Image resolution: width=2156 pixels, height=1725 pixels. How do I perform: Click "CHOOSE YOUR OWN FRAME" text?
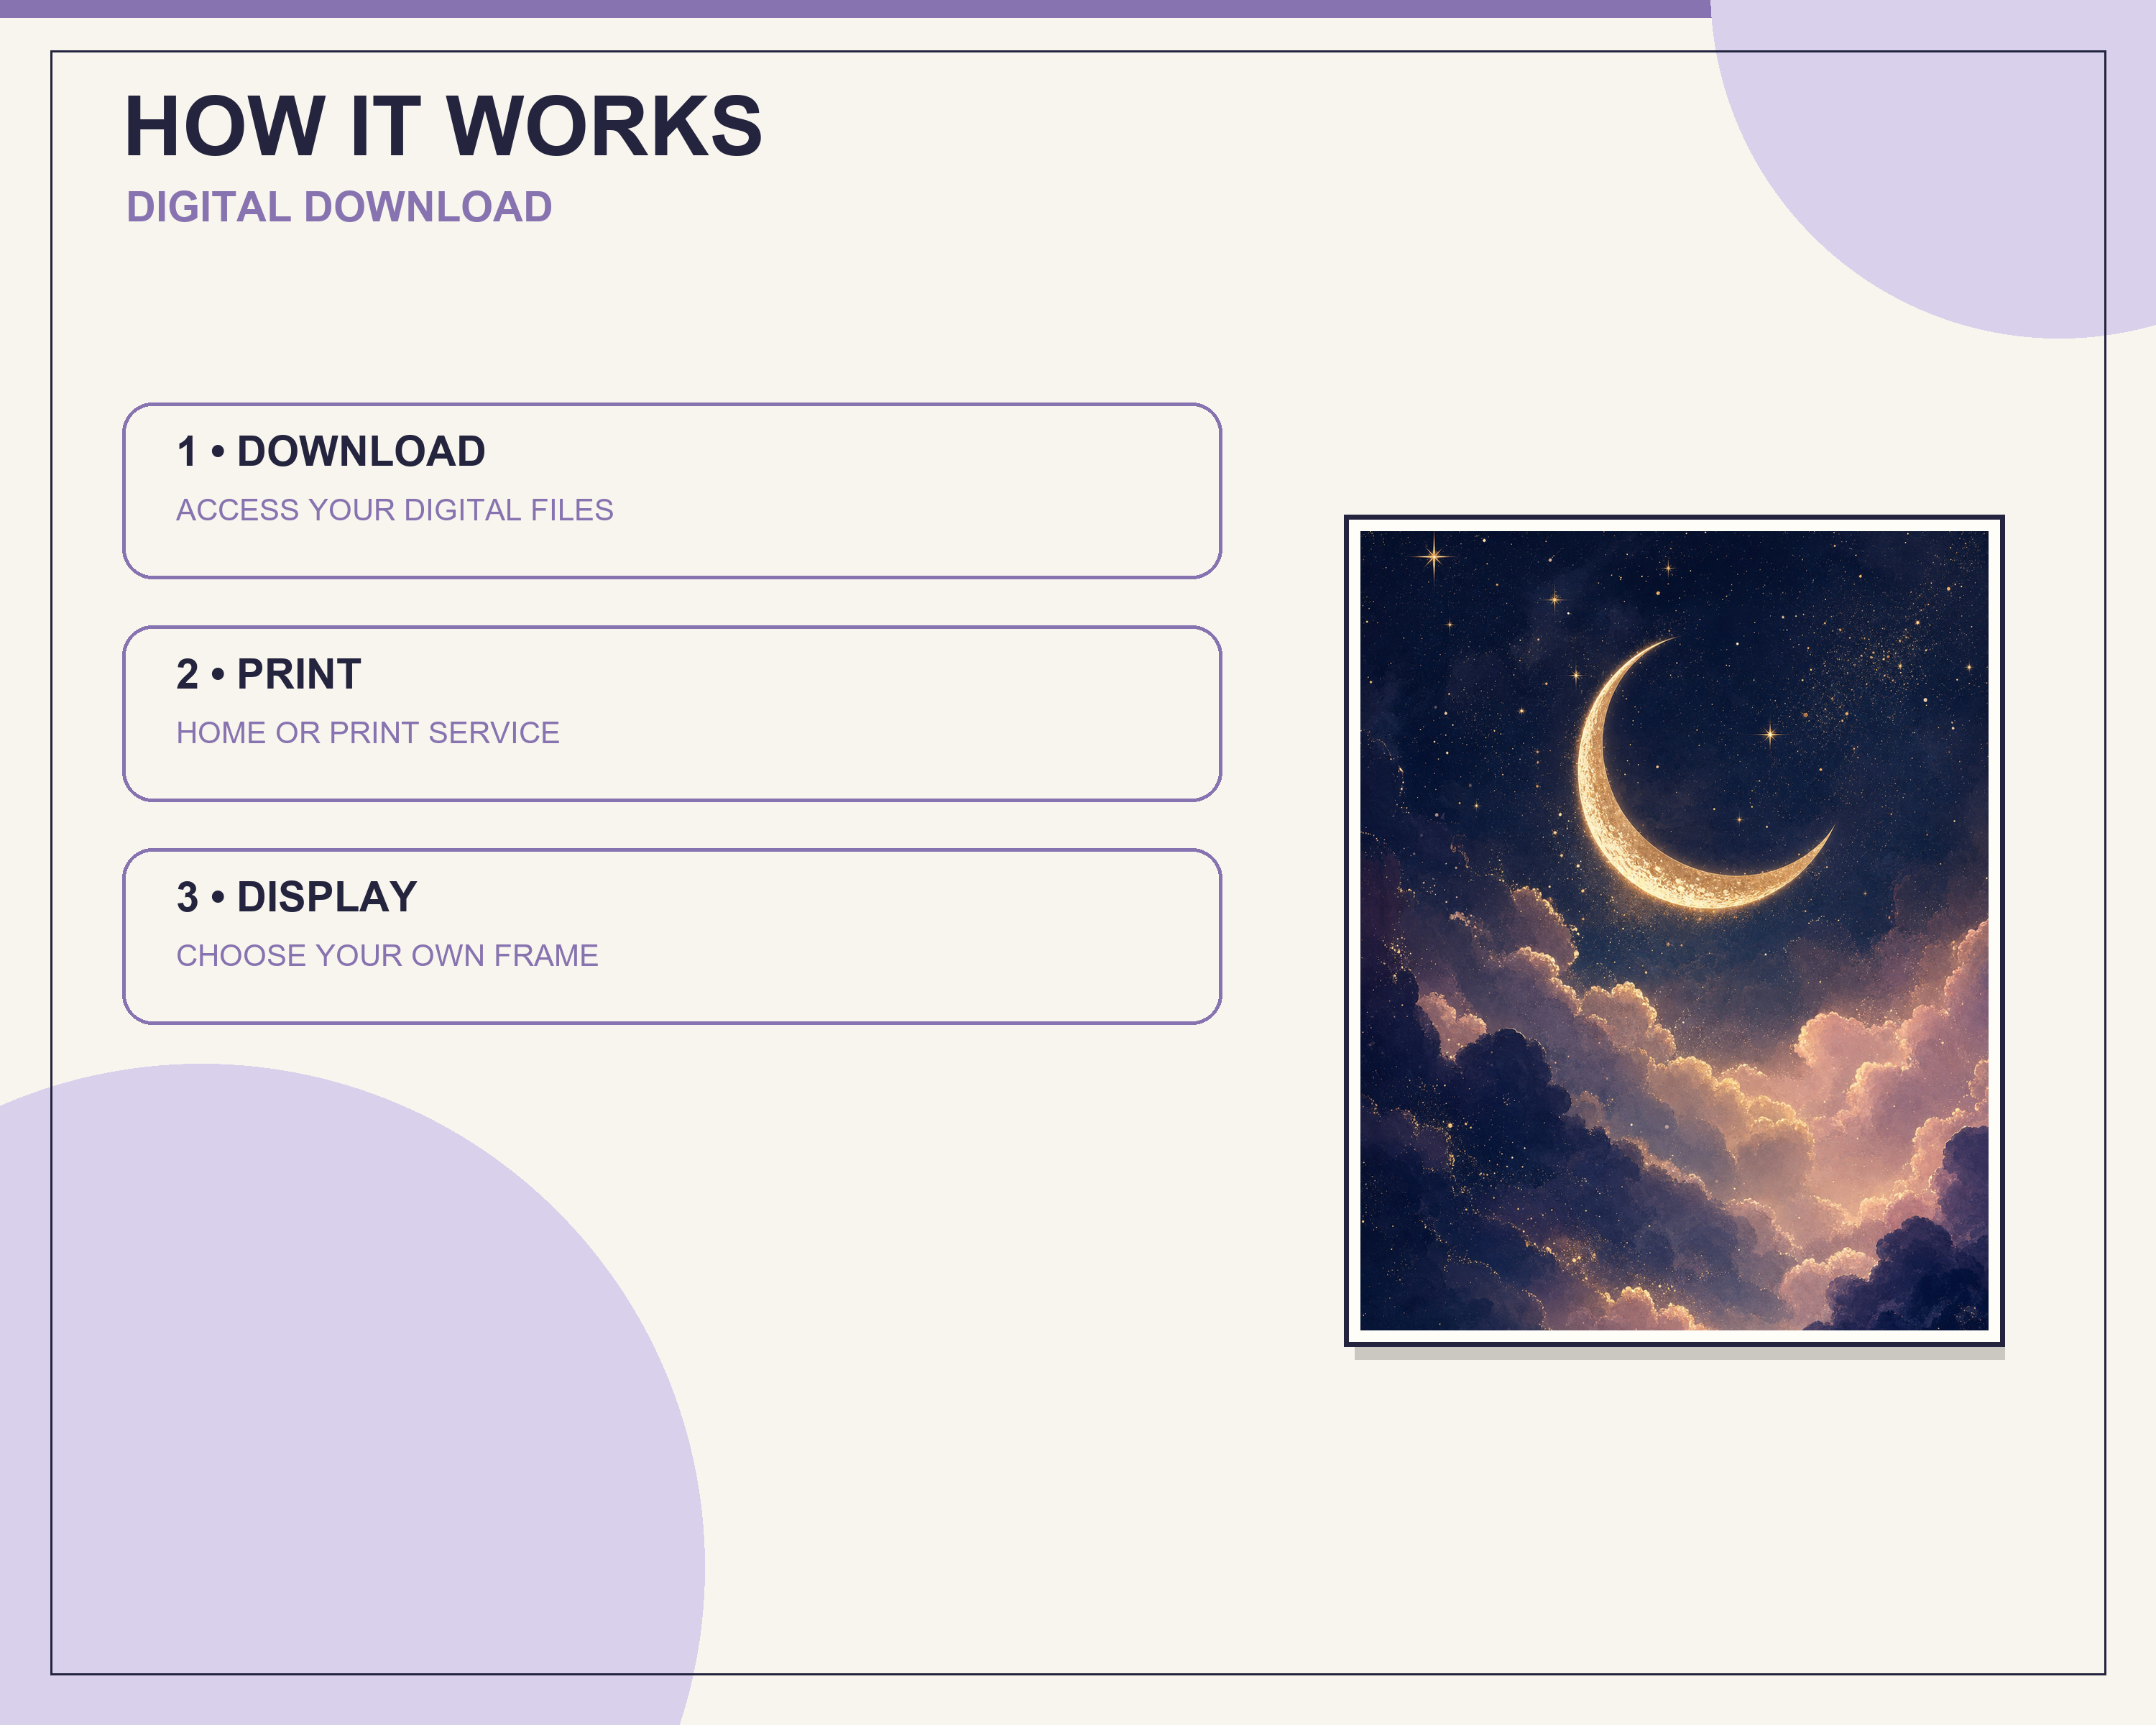point(387,956)
